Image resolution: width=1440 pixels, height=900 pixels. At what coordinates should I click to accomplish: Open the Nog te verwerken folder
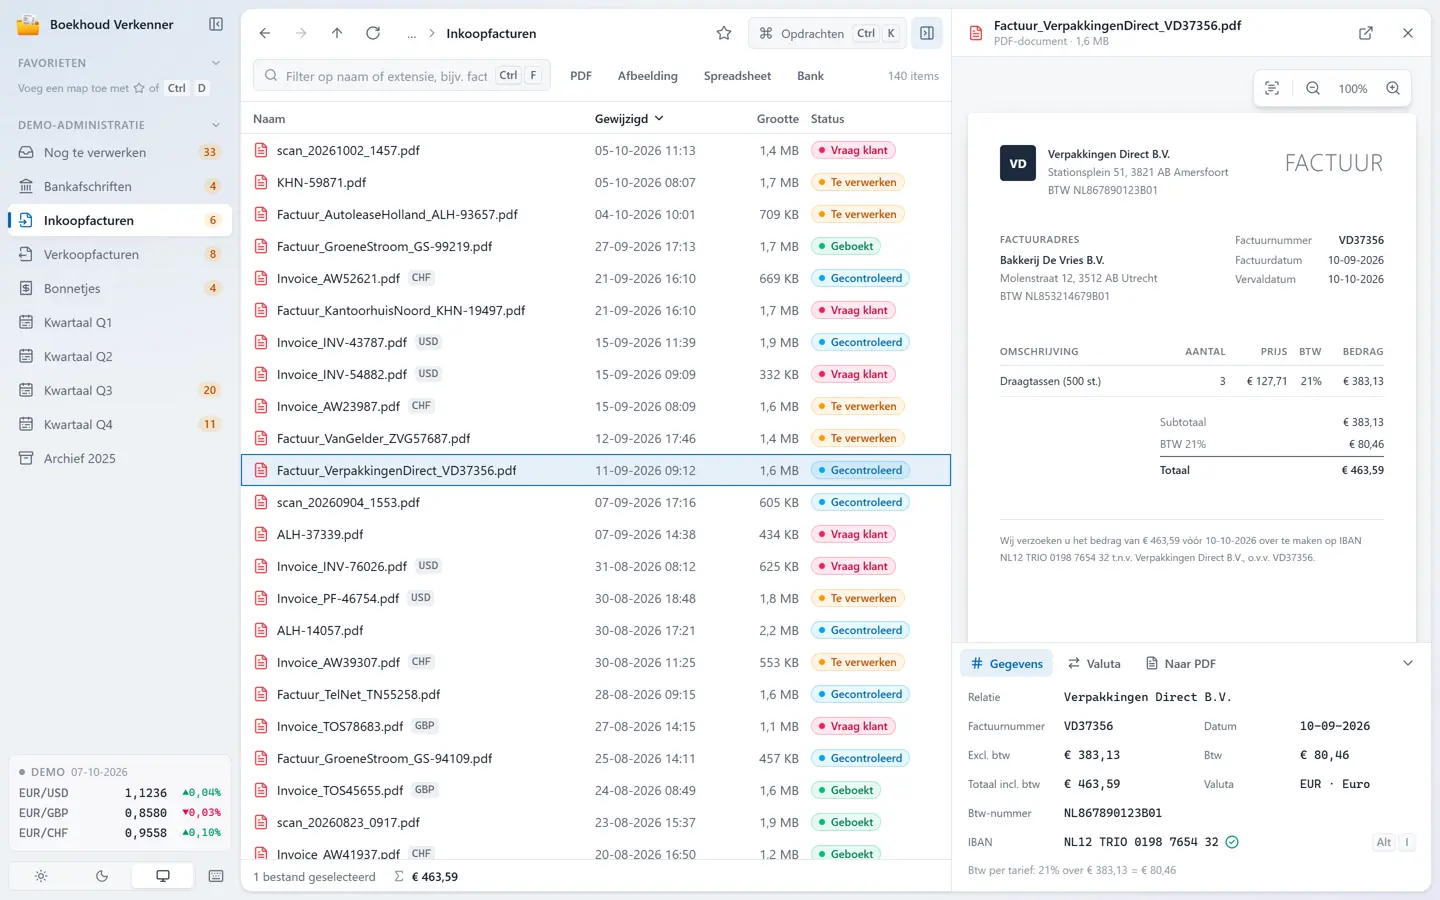pos(120,152)
